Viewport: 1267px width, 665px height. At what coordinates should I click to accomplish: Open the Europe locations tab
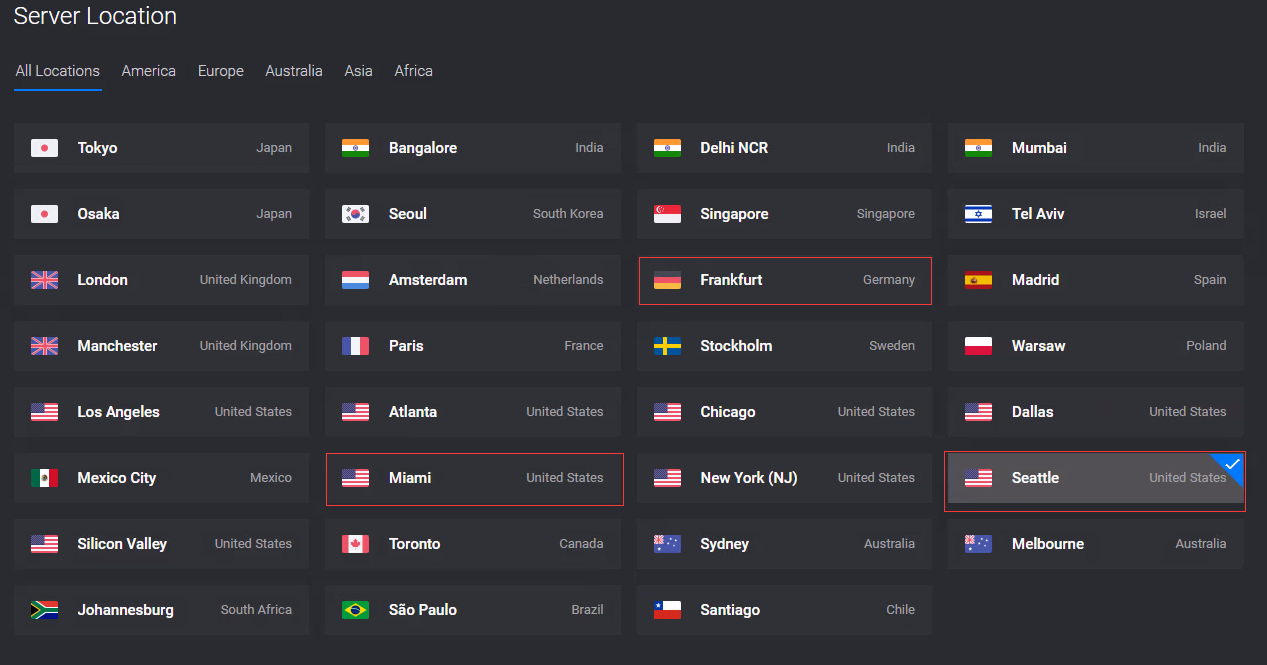(221, 71)
